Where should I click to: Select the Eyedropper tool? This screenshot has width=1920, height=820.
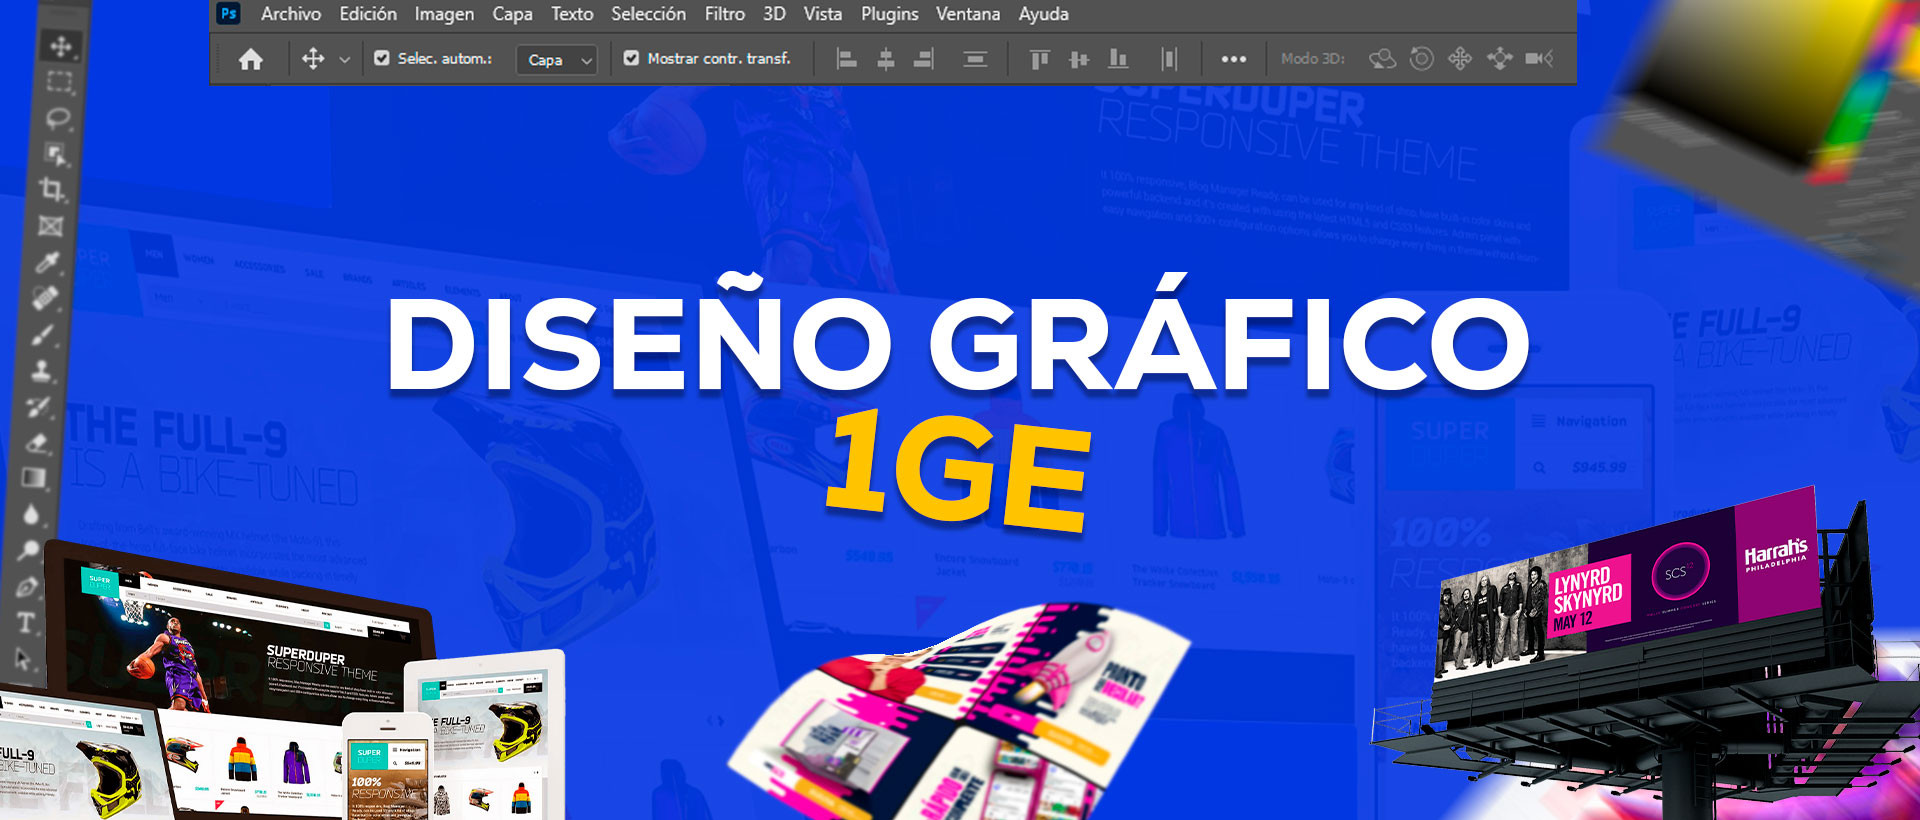48,261
